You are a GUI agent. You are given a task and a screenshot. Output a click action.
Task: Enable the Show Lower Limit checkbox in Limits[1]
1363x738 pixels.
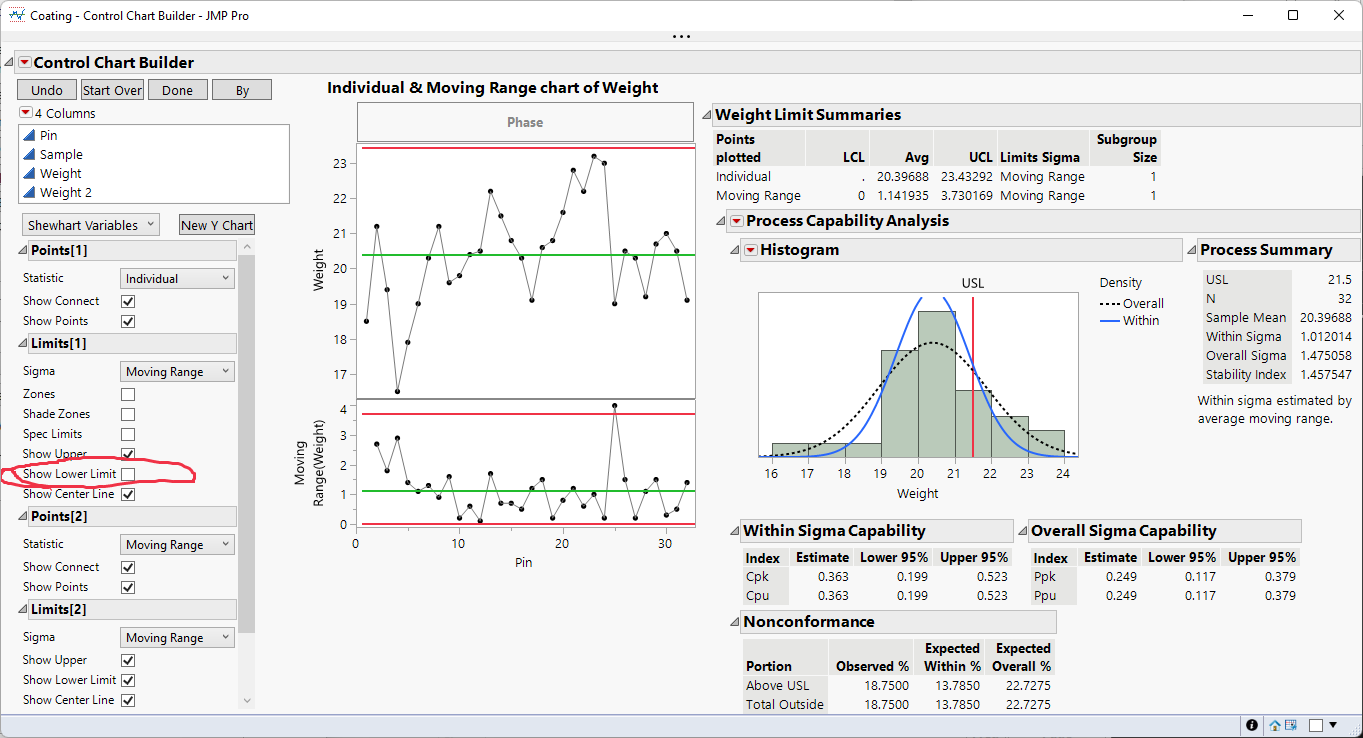pyautogui.click(x=128, y=474)
